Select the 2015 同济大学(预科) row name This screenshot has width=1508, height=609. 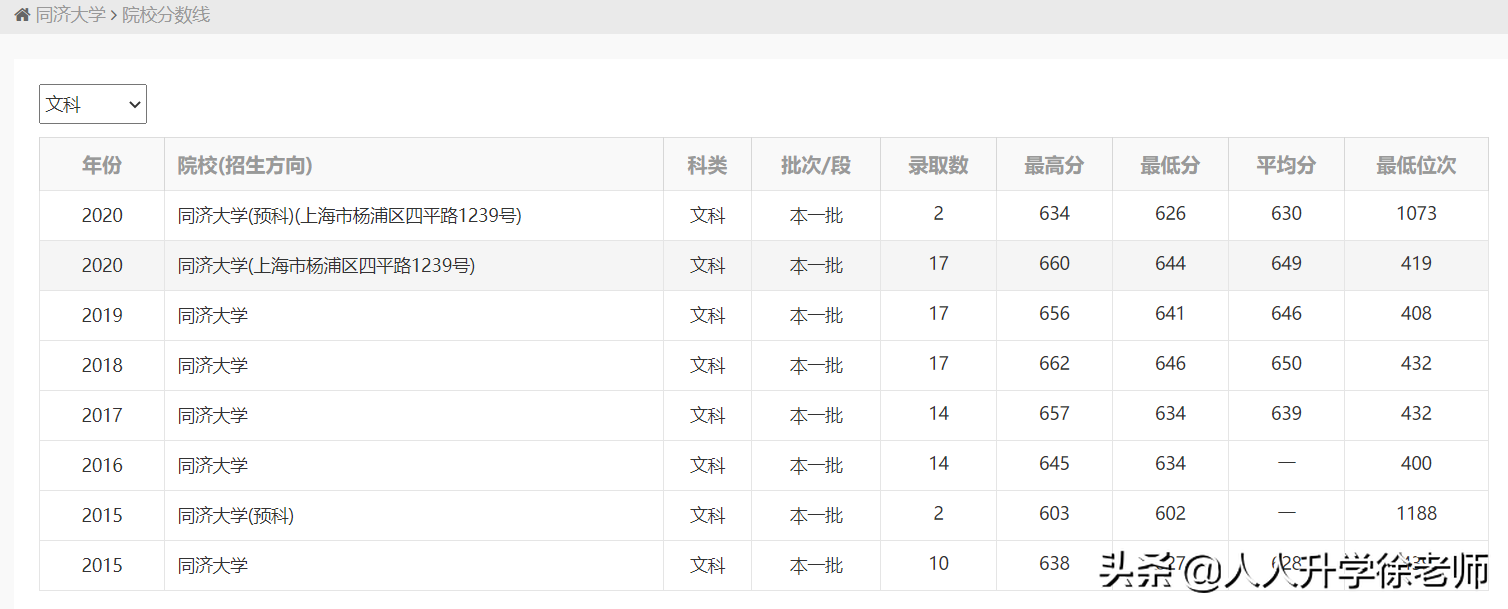coord(236,515)
